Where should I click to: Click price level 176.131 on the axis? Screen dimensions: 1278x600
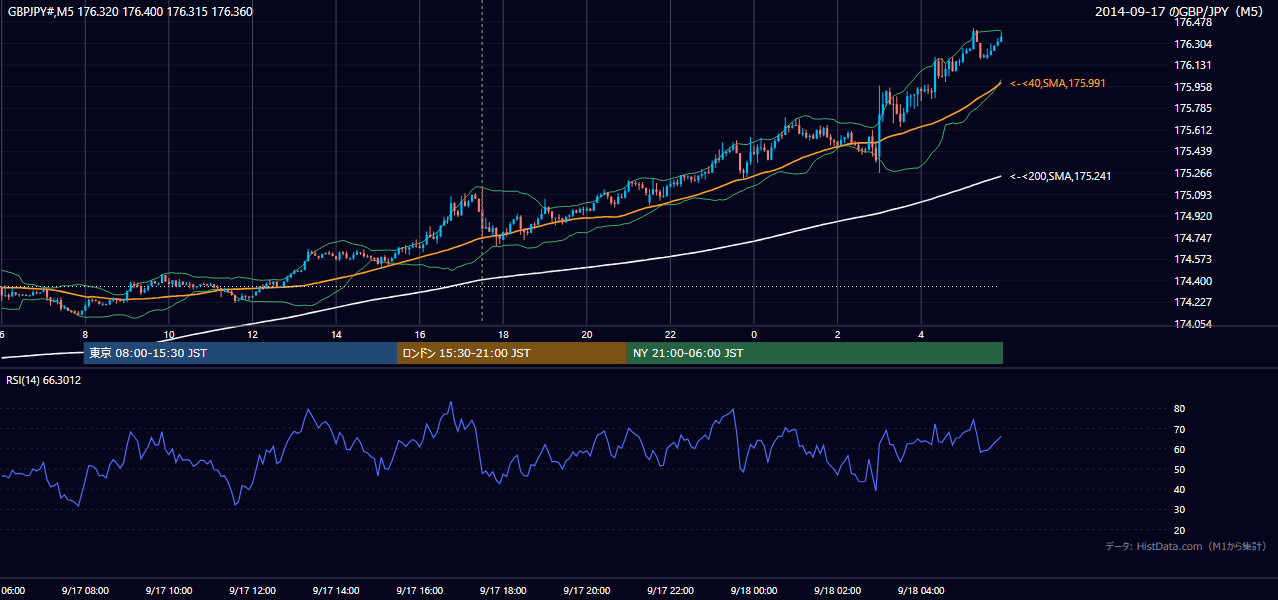click(x=1193, y=65)
